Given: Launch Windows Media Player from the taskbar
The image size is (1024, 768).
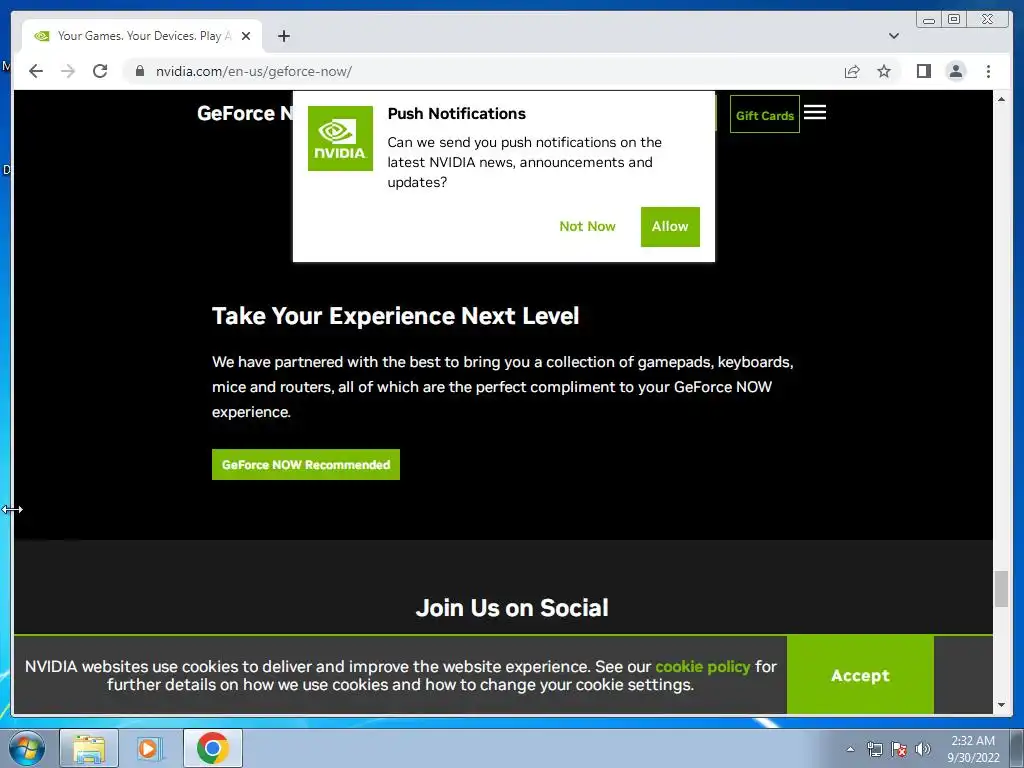Looking at the screenshot, I should point(148,748).
